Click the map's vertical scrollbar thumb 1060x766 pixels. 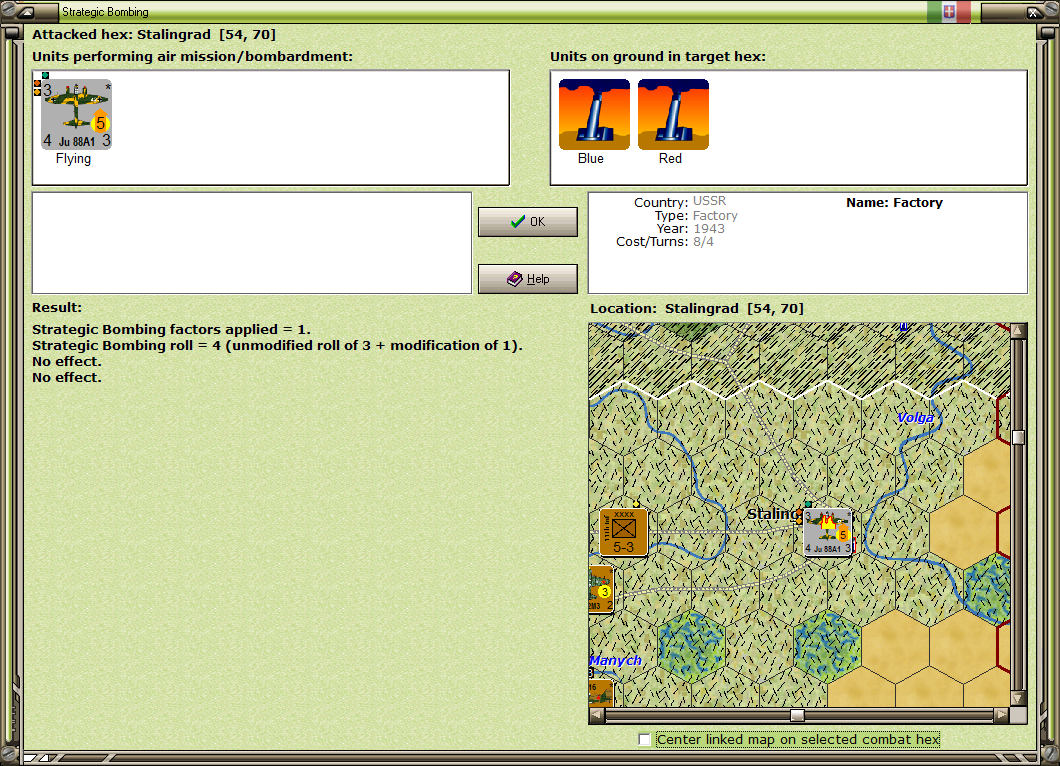click(1018, 437)
